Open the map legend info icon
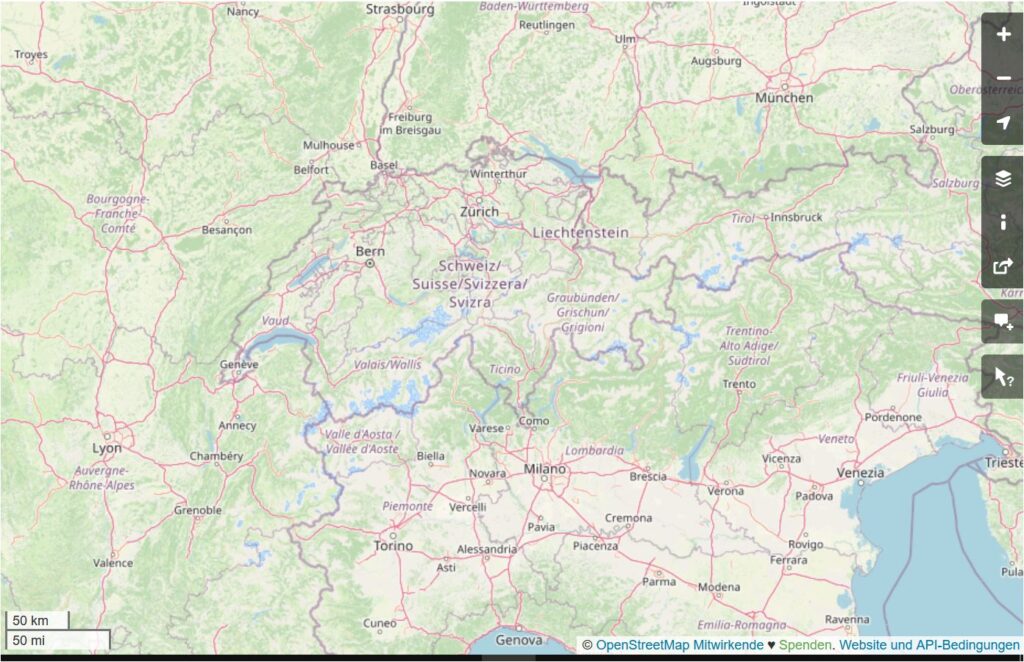 (x=1003, y=222)
